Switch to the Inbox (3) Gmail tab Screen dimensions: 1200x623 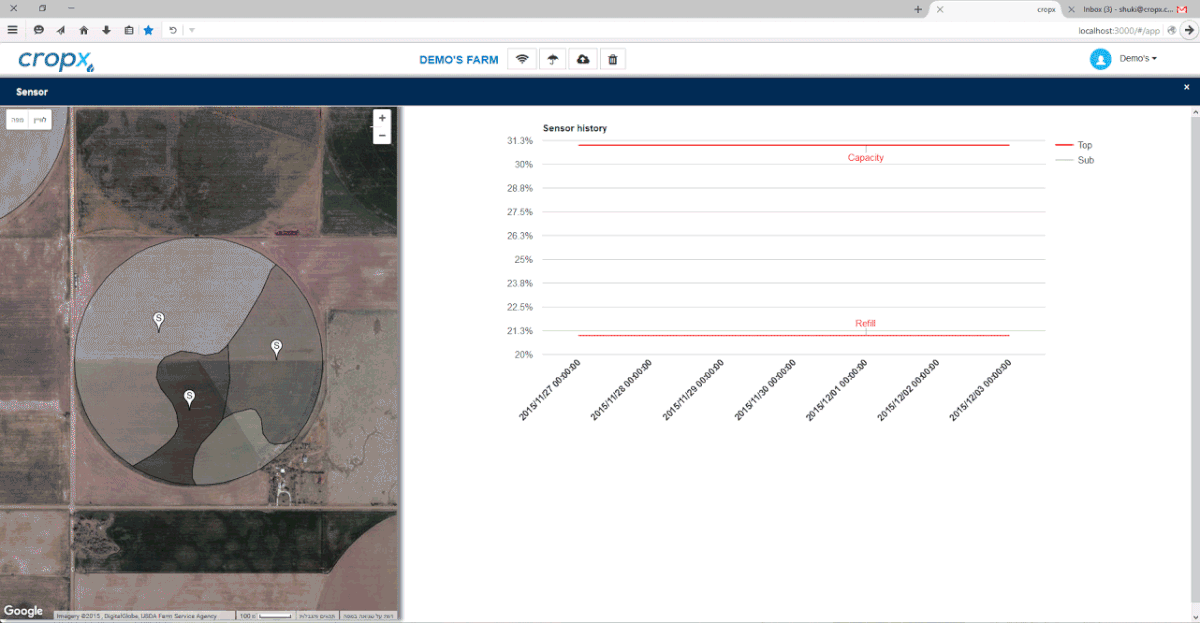(1130, 8)
